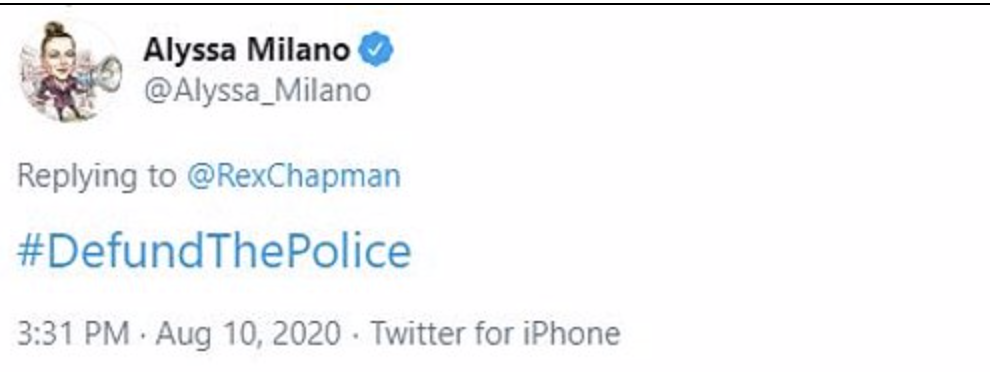Click the #DefundThePolice hashtag

(x=214, y=251)
